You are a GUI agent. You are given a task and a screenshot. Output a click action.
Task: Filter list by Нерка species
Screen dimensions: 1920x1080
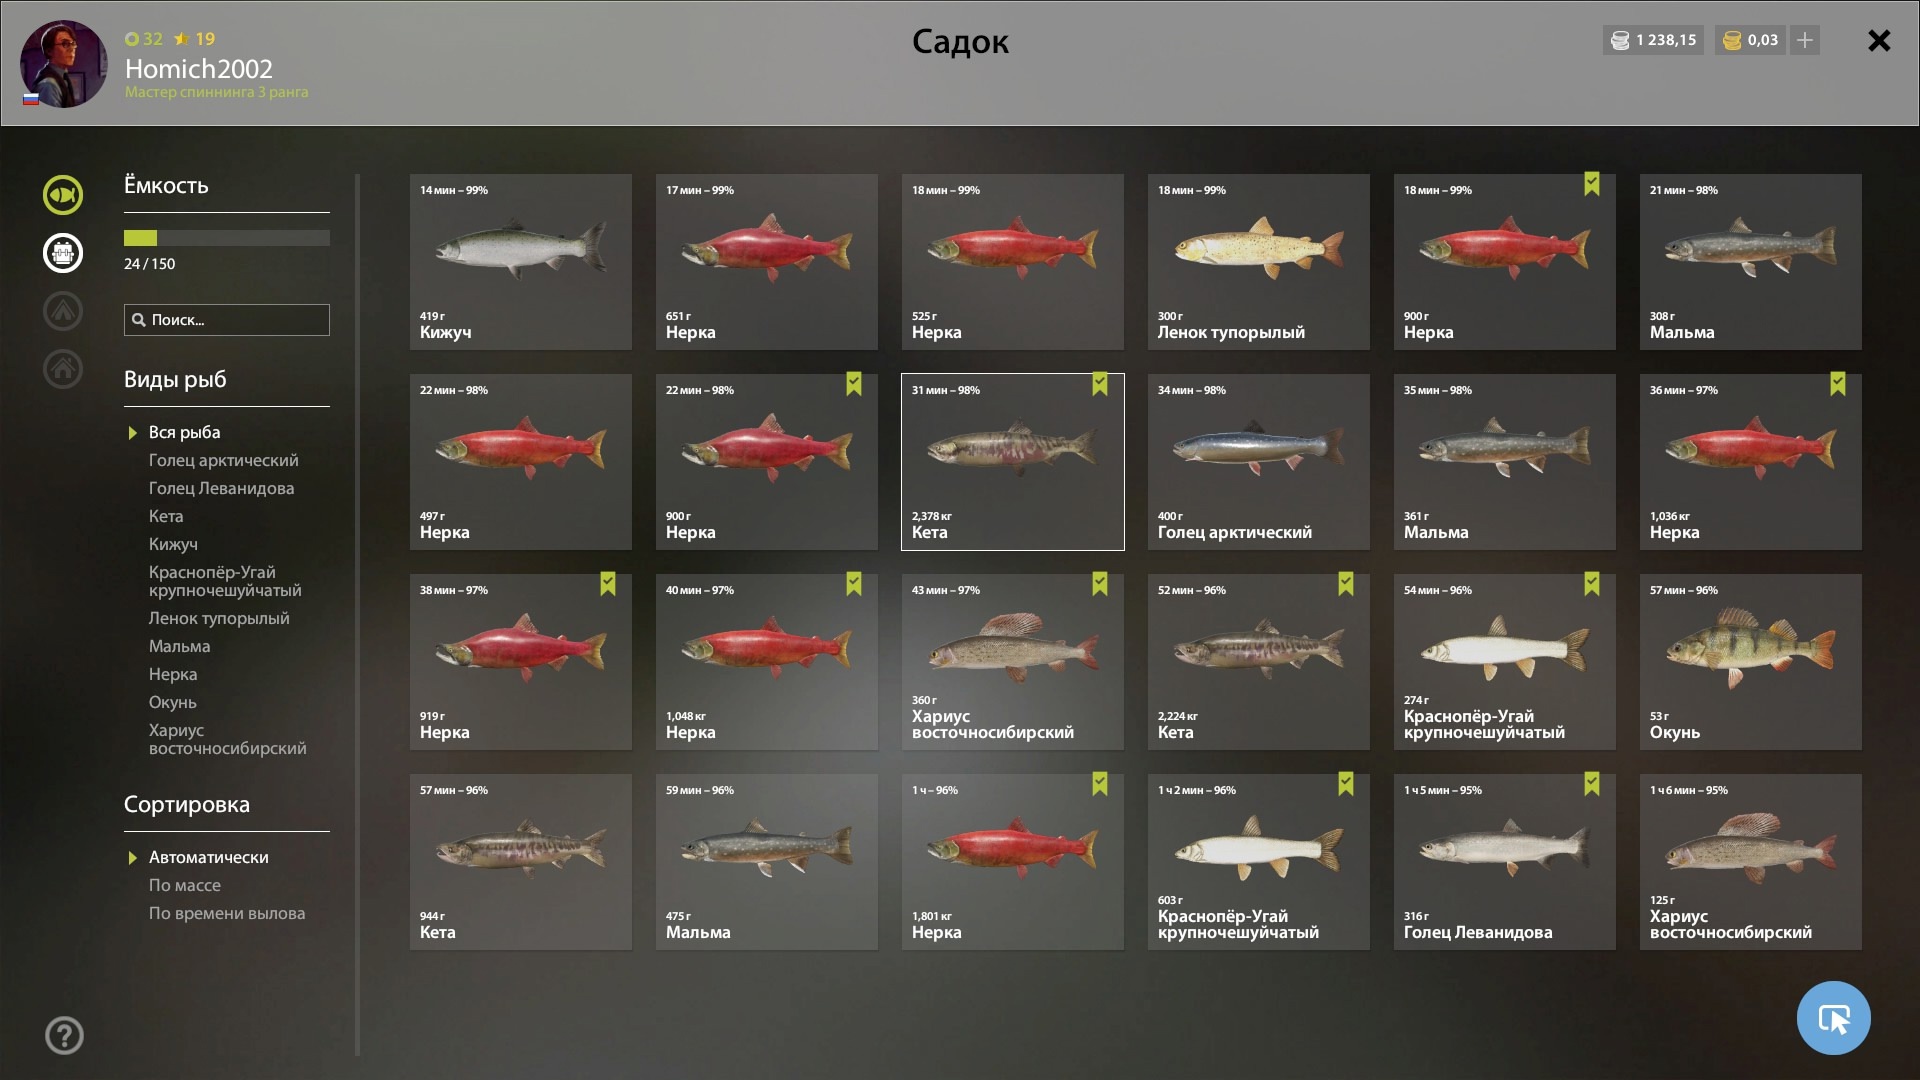tap(173, 674)
